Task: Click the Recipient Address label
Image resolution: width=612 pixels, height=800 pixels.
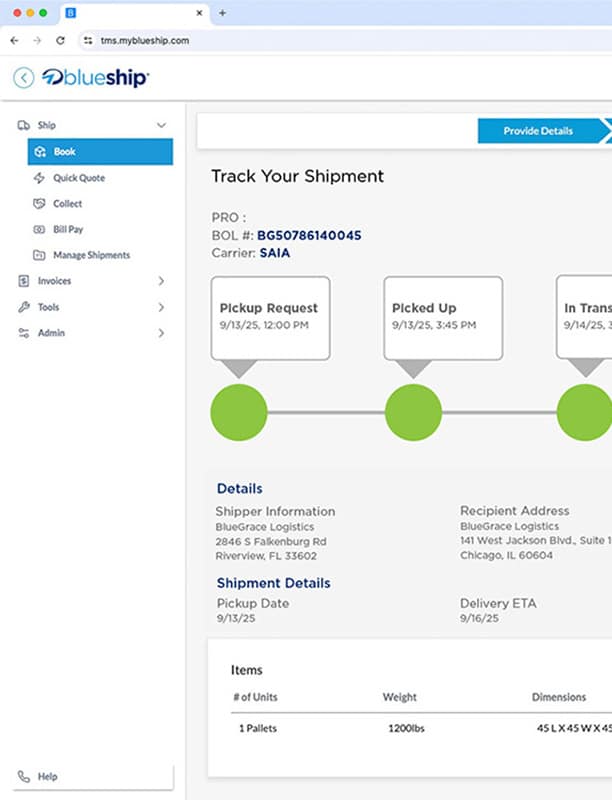Action: 515,511
